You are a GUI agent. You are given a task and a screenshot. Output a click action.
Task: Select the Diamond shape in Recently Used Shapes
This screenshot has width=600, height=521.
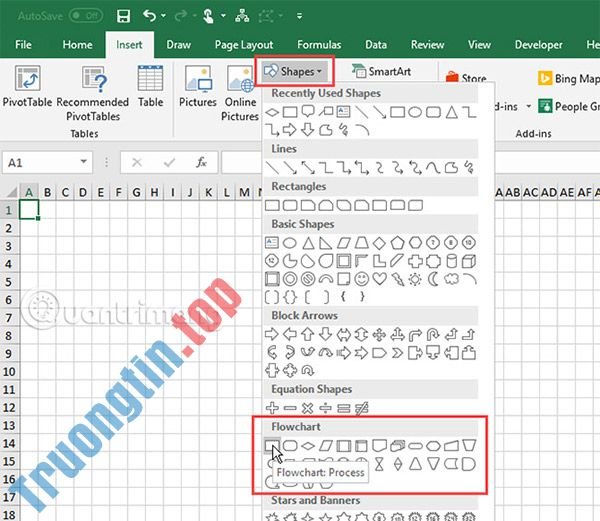point(272,112)
